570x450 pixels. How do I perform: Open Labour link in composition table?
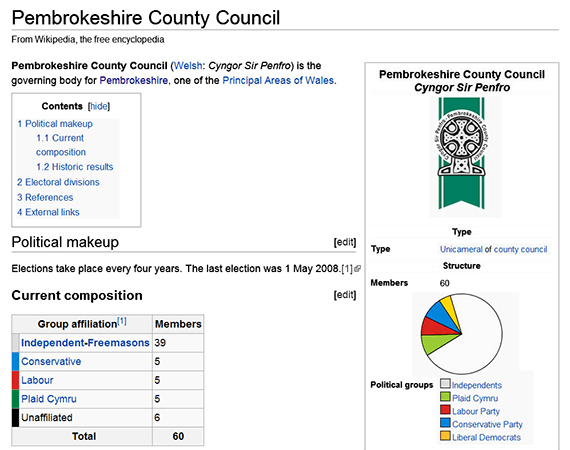pyautogui.click(x=37, y=380)
